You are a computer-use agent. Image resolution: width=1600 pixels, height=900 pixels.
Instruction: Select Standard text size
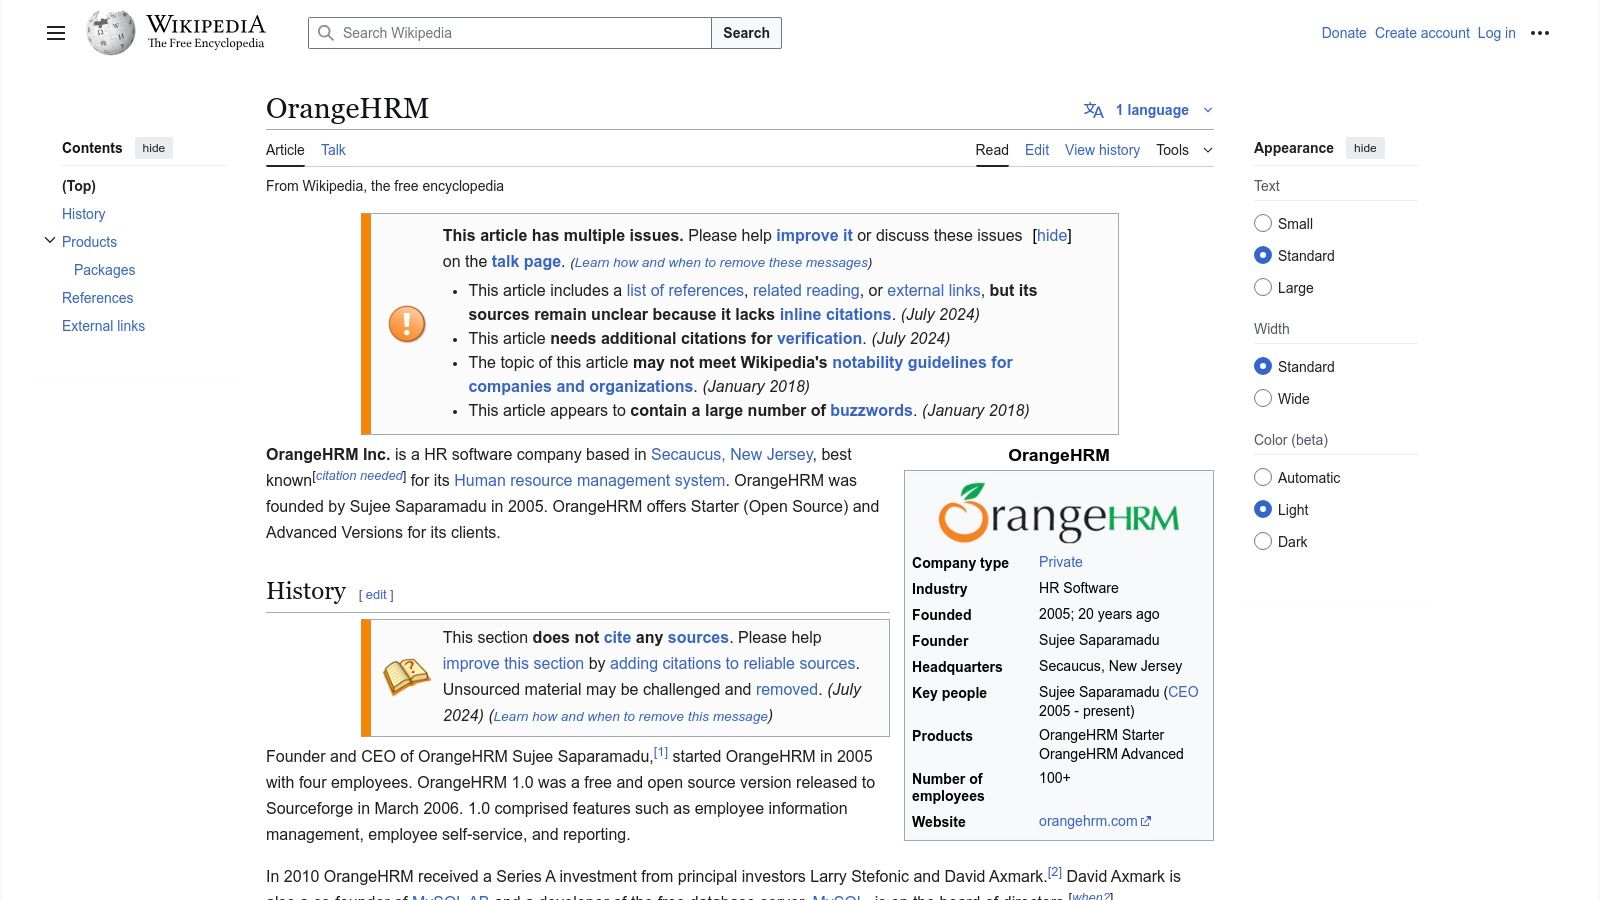pyautogui.click(x=1263, y=255)
